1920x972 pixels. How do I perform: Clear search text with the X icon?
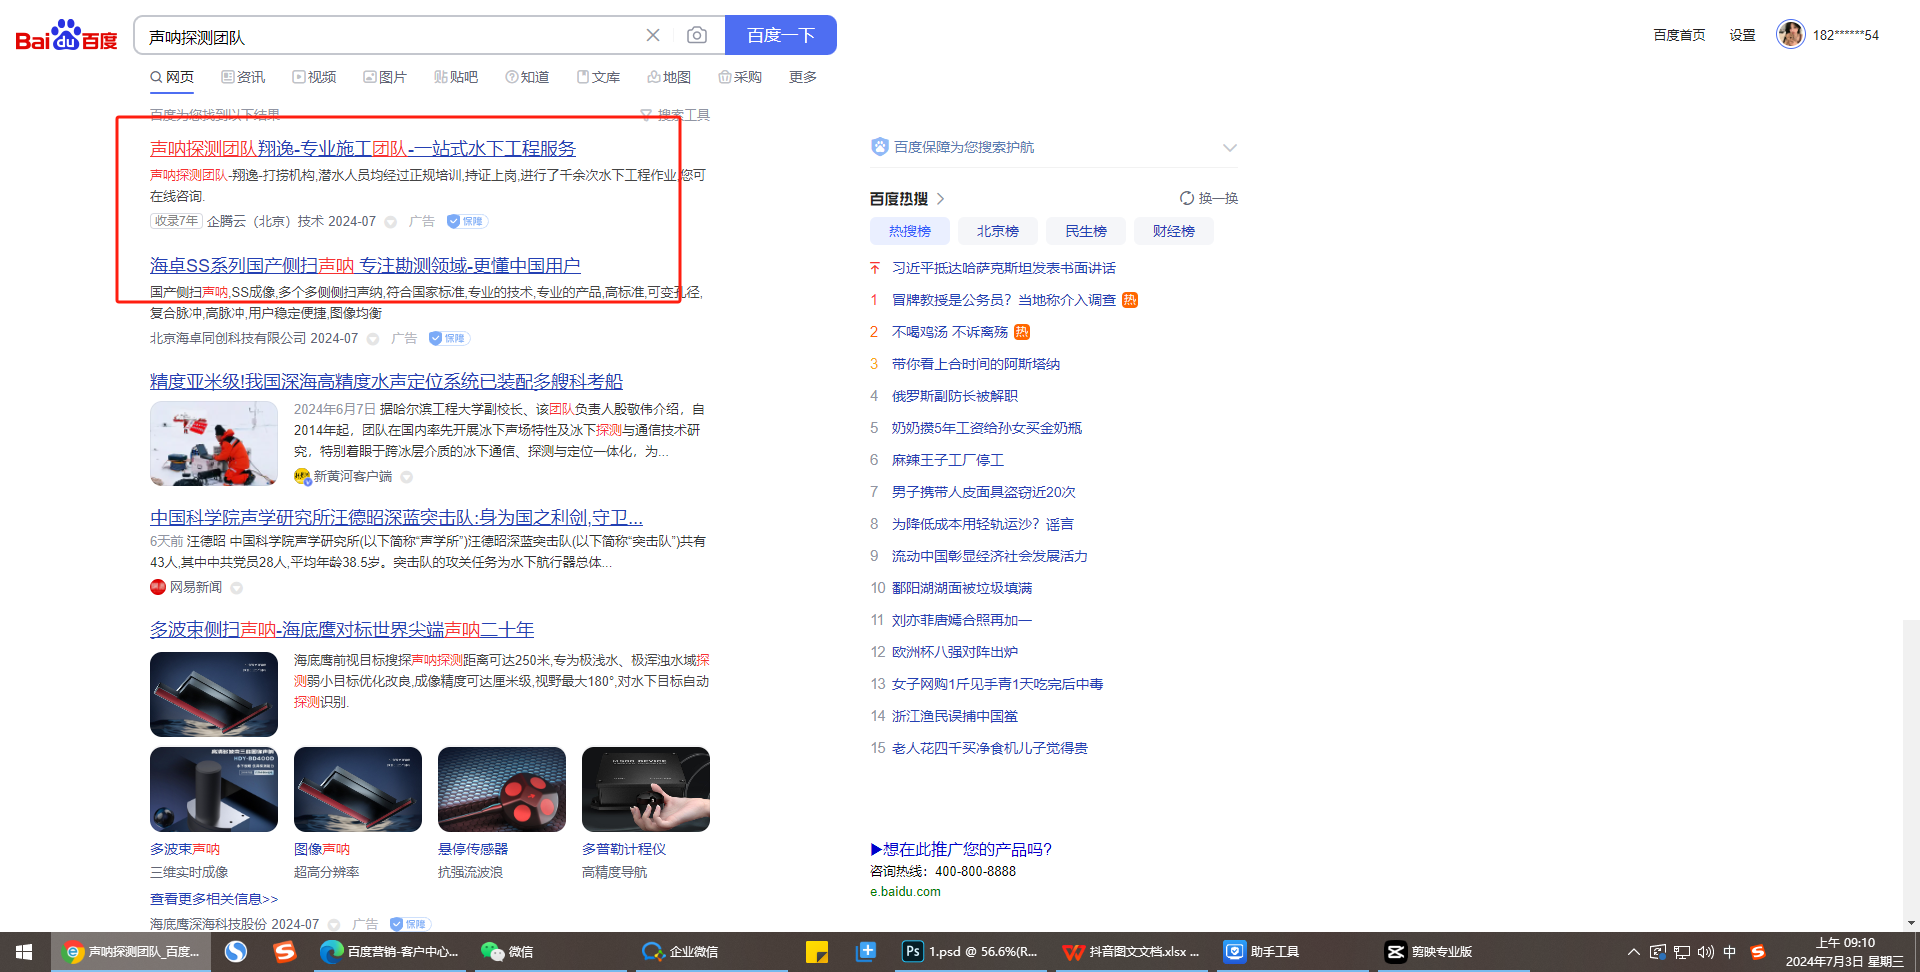tap(653, 36)
